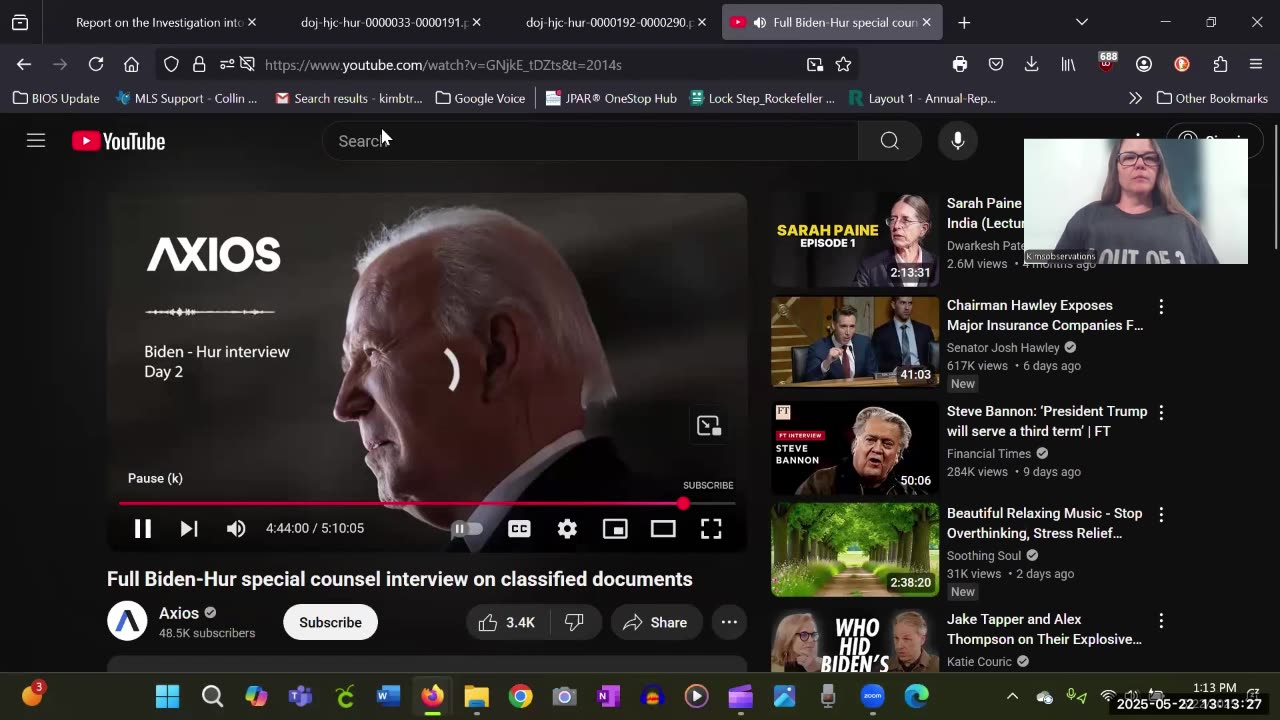Screen dimensions: 1280x720
Task: Open the Steve Bannon FT interview thumbnail
Action: click(855, 449)
